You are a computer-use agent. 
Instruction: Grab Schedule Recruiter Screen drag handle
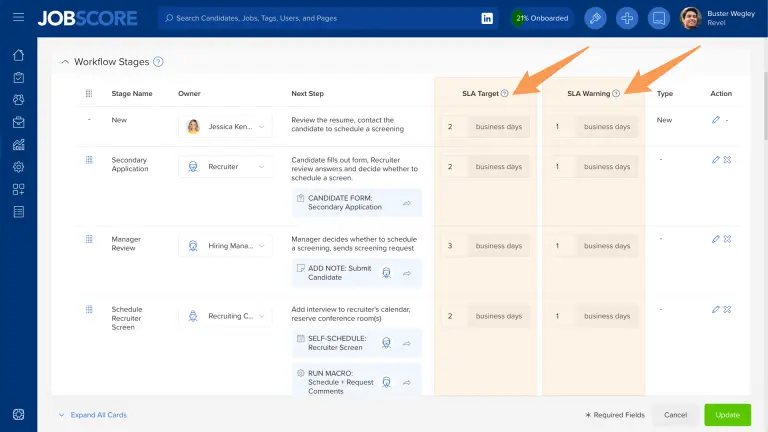coord(89,309)
